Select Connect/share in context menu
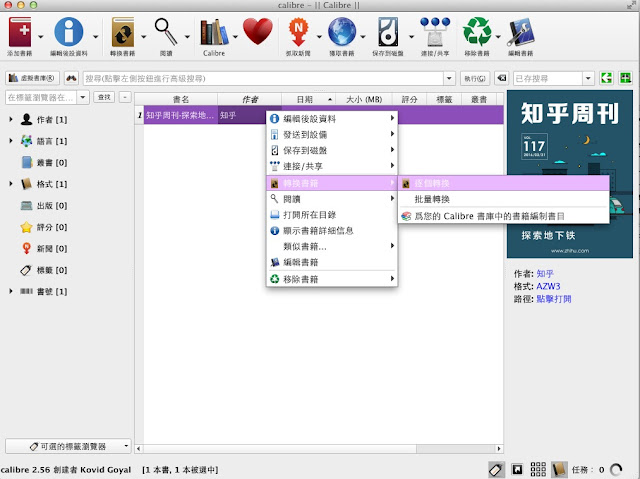 [x=332, y=166]
